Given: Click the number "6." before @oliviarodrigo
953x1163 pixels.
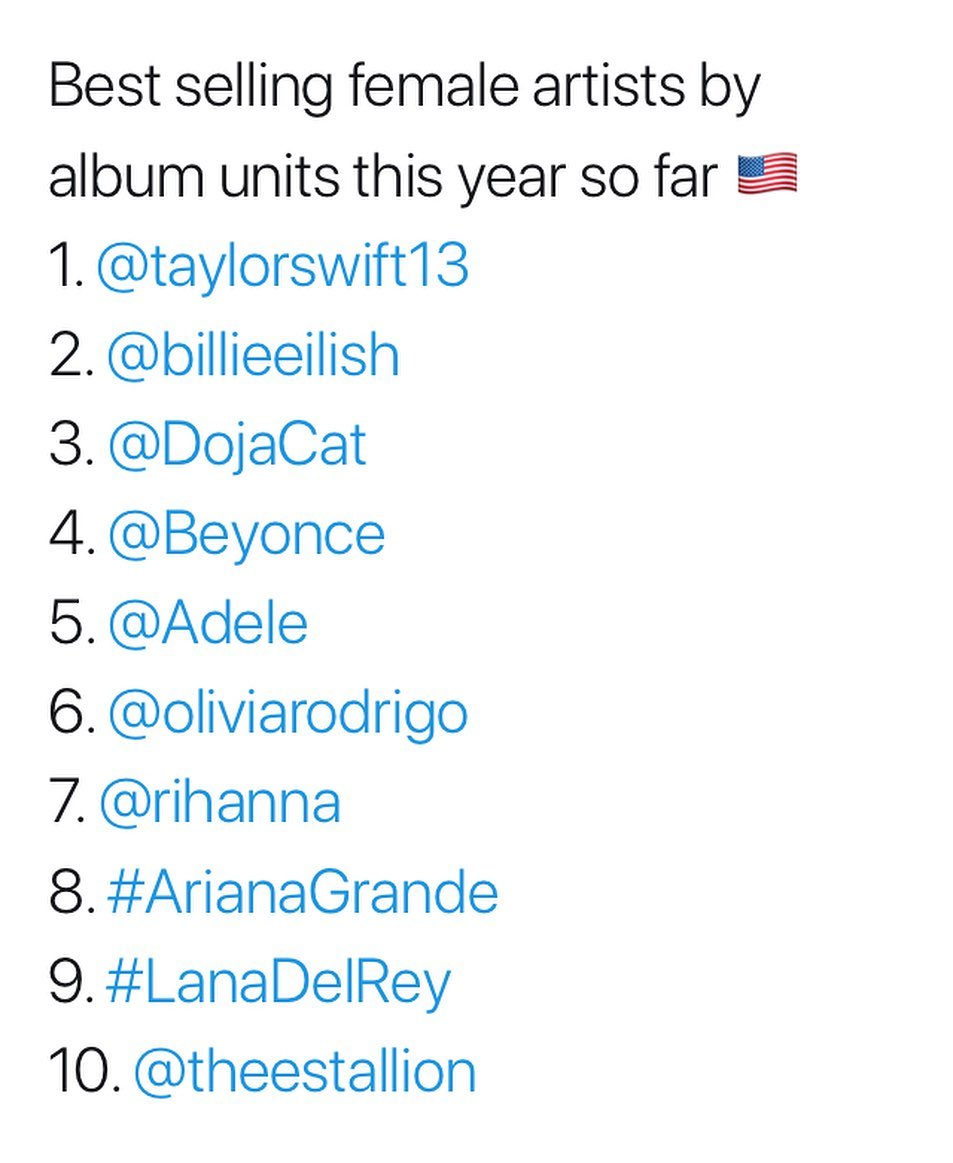Looking at the screenshot, I should pyautogui.click(x=71, y=714).
